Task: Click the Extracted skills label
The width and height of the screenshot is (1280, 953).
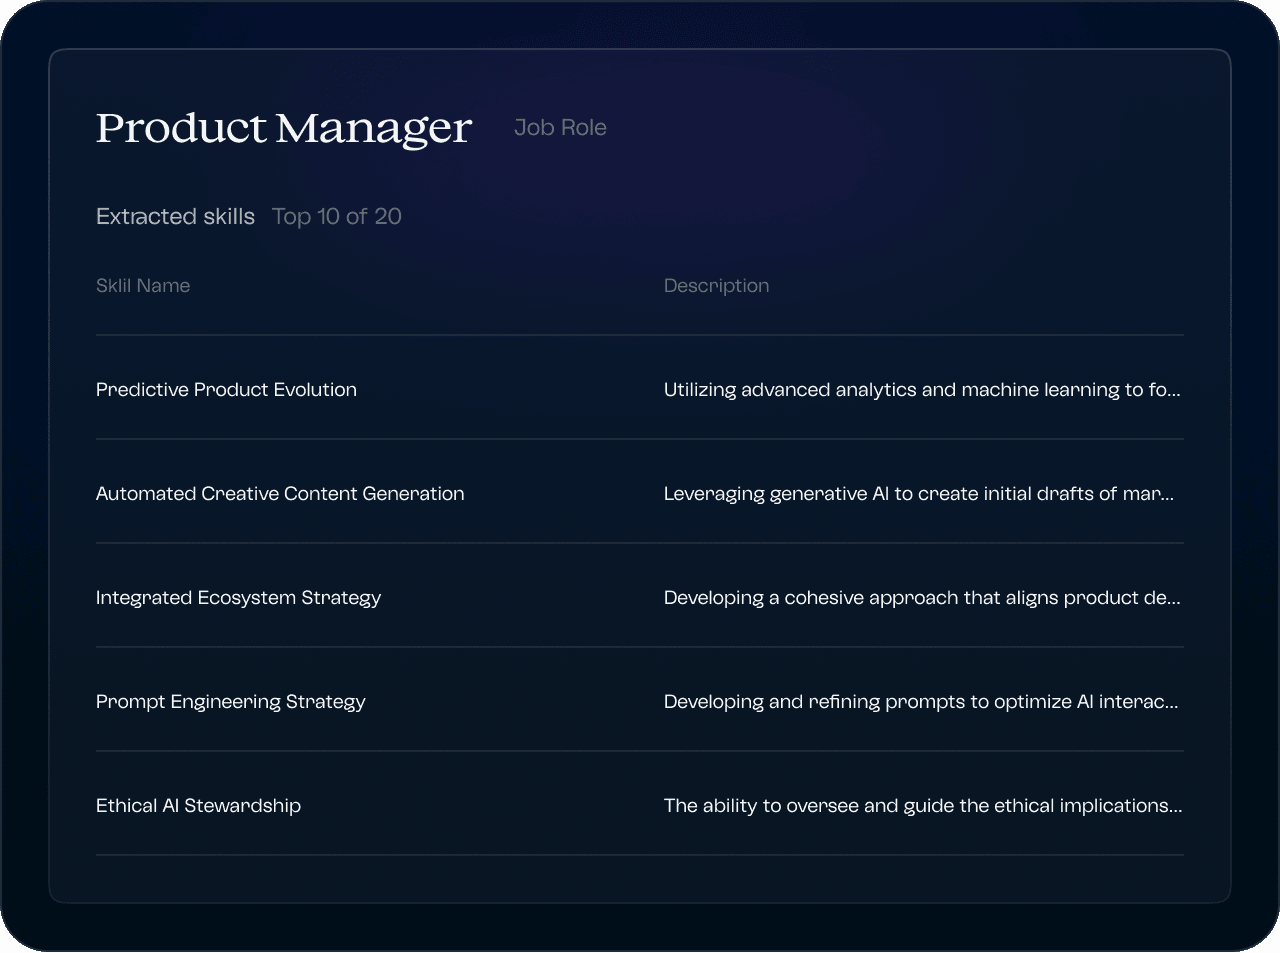Action: (x=175, y=216)
